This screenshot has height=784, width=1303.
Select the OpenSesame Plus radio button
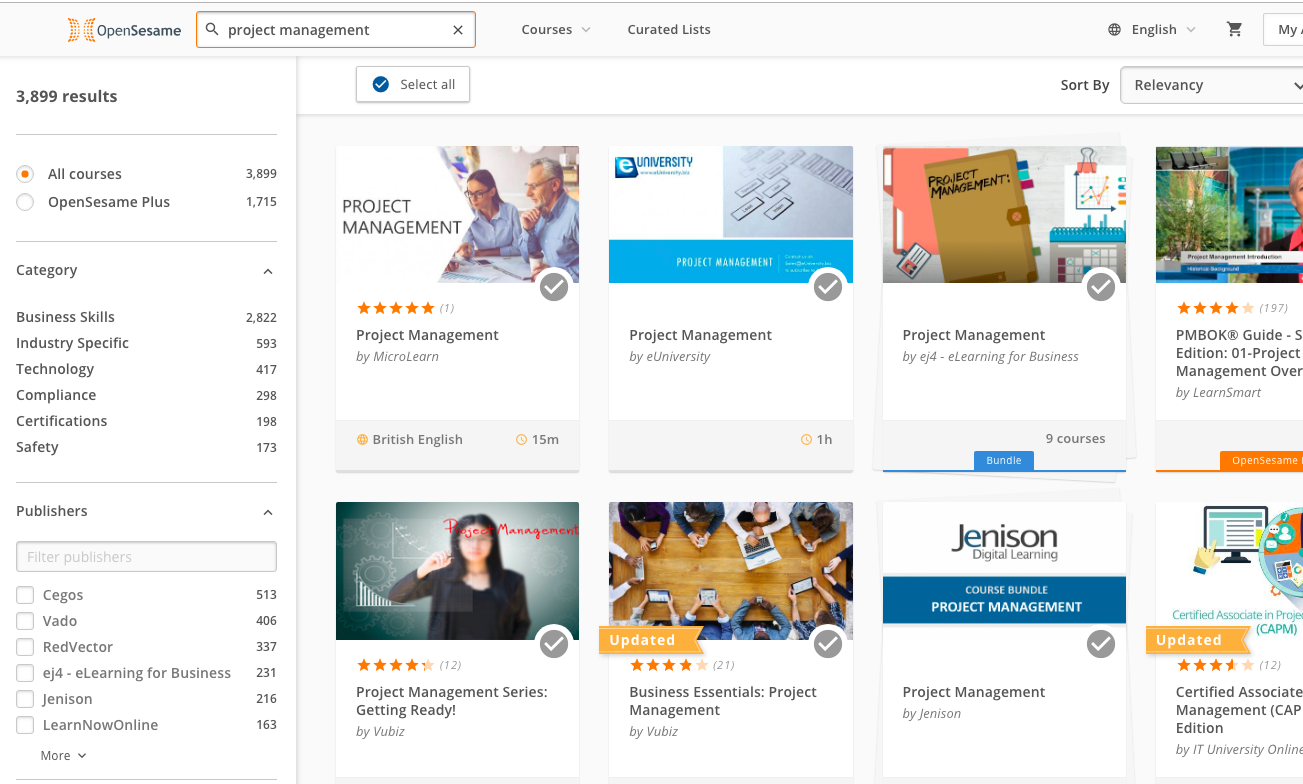point(25,202)
